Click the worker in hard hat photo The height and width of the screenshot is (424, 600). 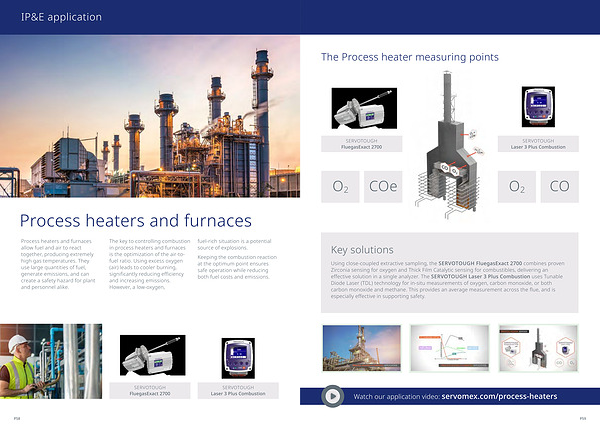pyautogui.click(x=52, y=361)
